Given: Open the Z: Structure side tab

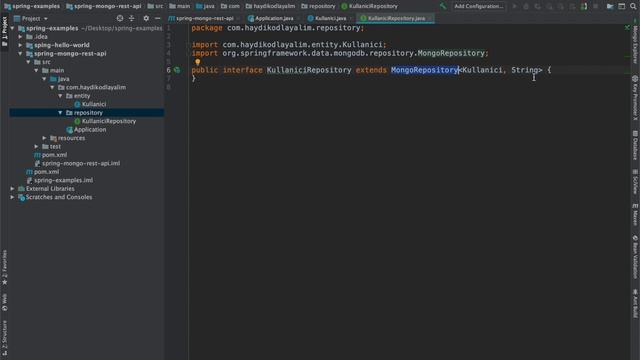Looking at the screenshot, I should point(4,337).
